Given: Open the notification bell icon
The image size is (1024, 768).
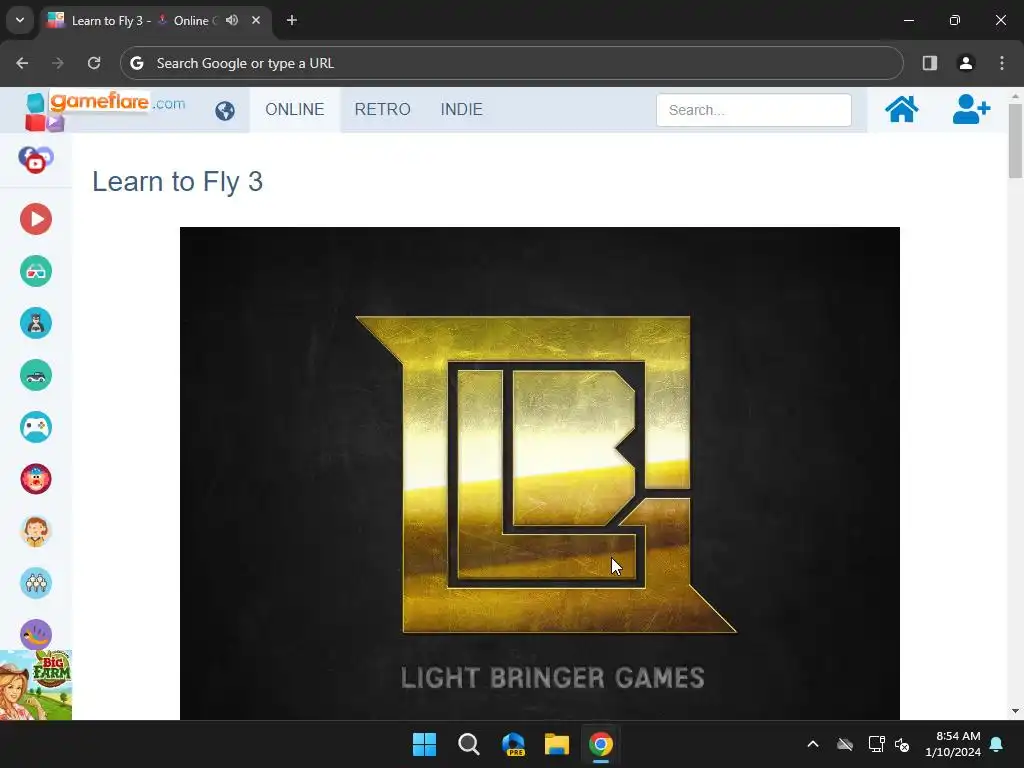Looking at the screenshot, I should (x=997, y=744).
